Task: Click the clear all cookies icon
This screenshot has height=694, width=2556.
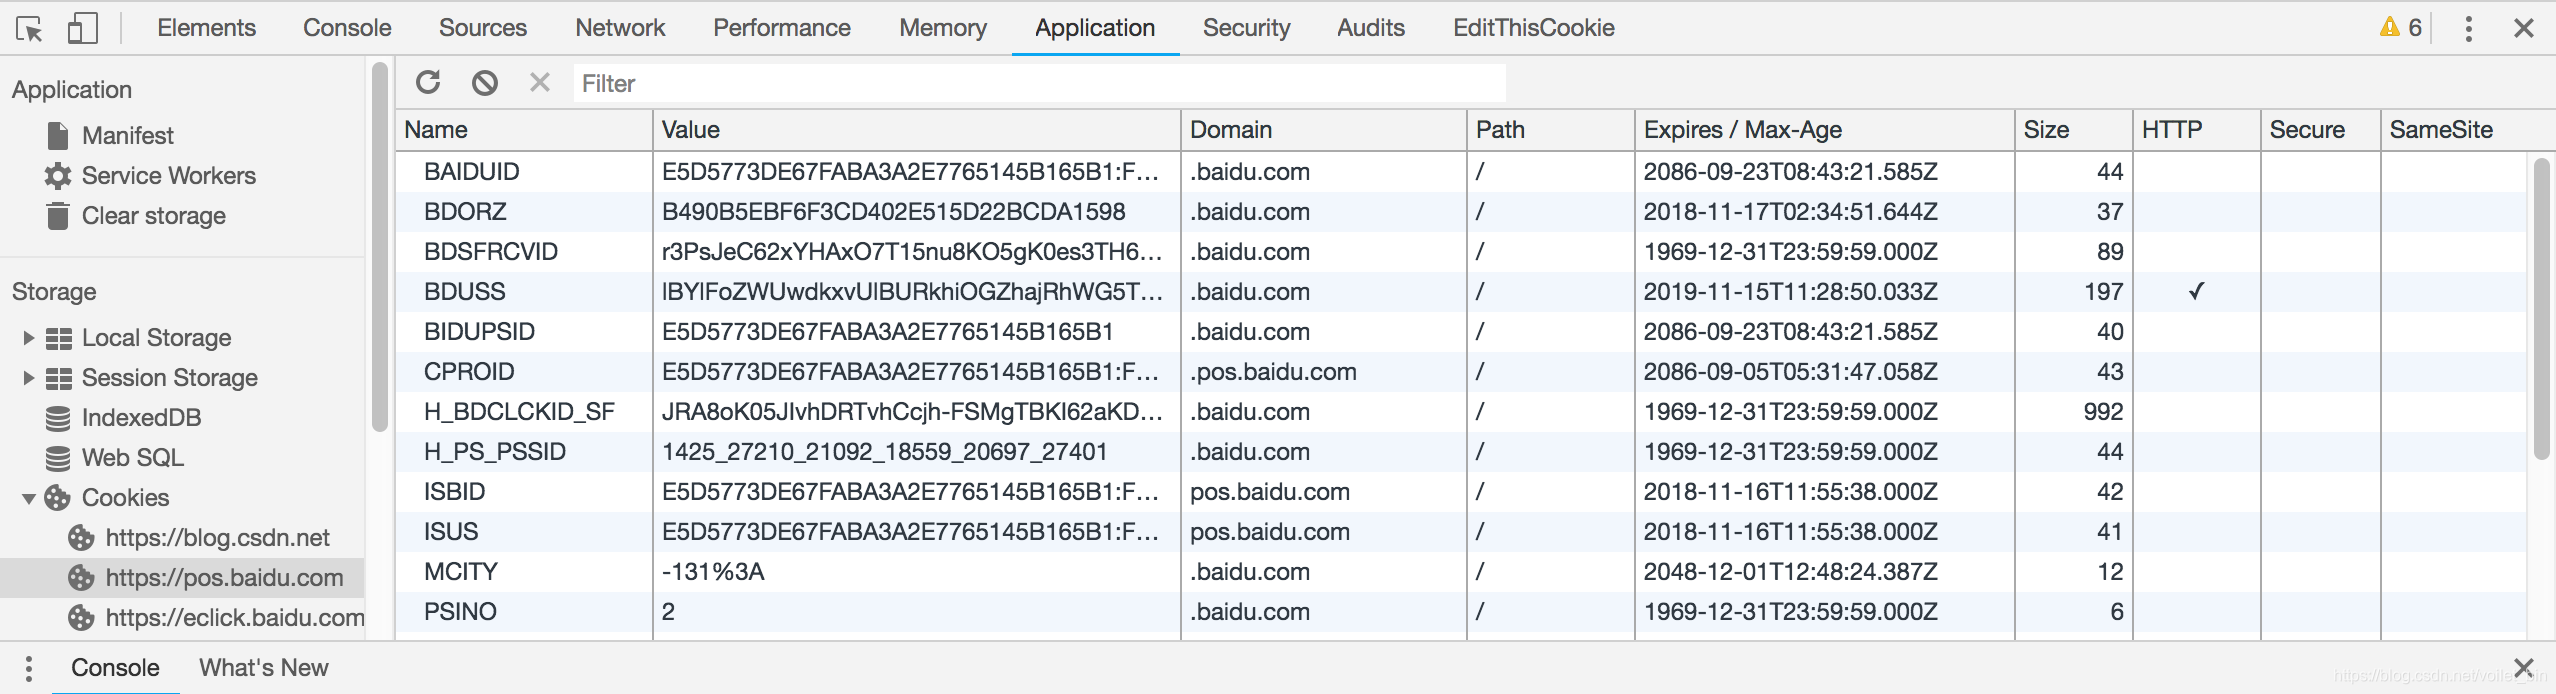Action: tap(485, 83)
